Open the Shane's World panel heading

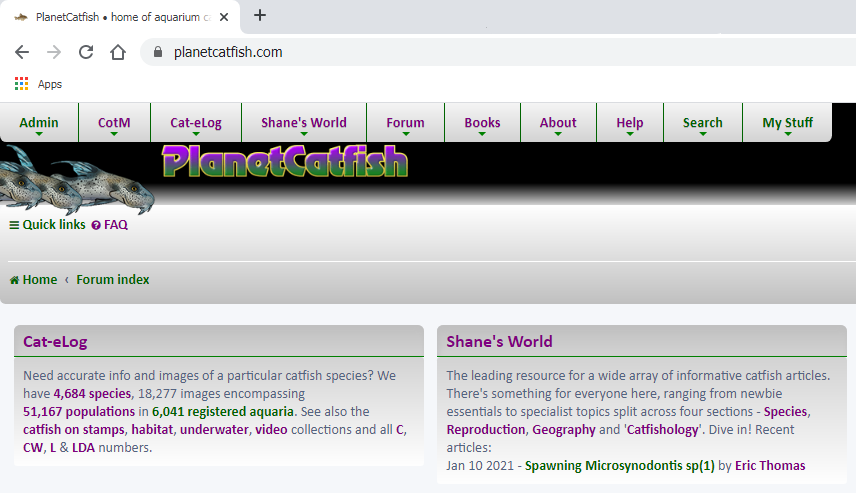(x=500, y=342)
